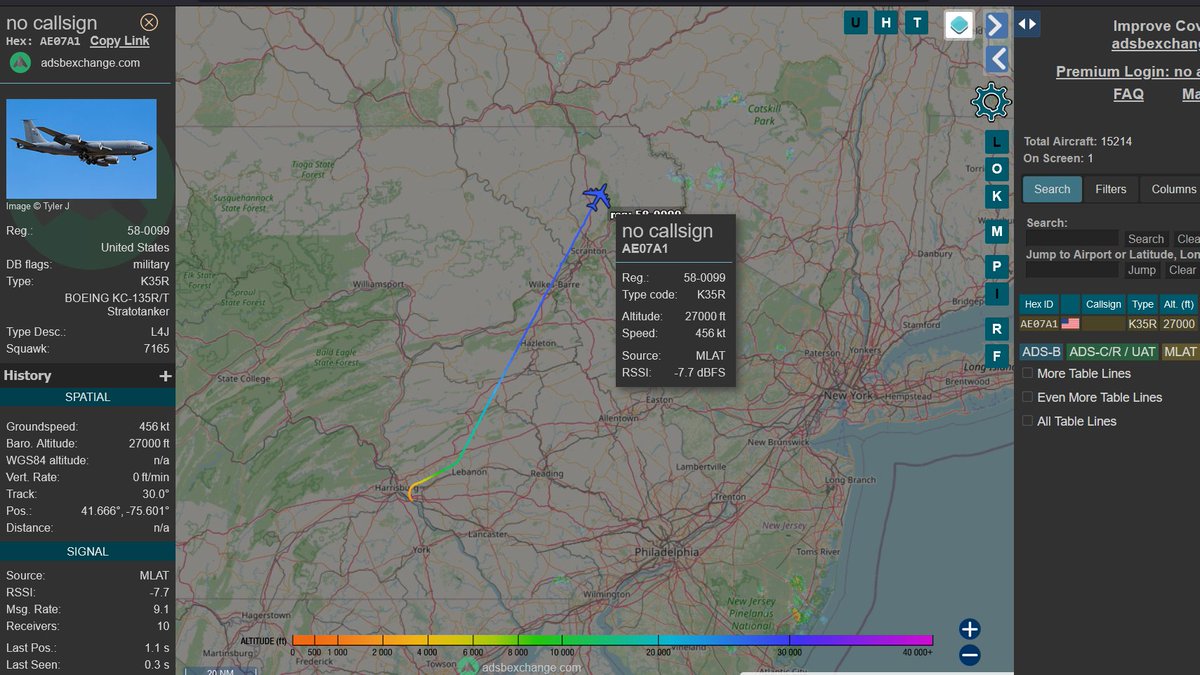Click the MLAT source legend label
Screen dimensions: 1200x675
1180,352
